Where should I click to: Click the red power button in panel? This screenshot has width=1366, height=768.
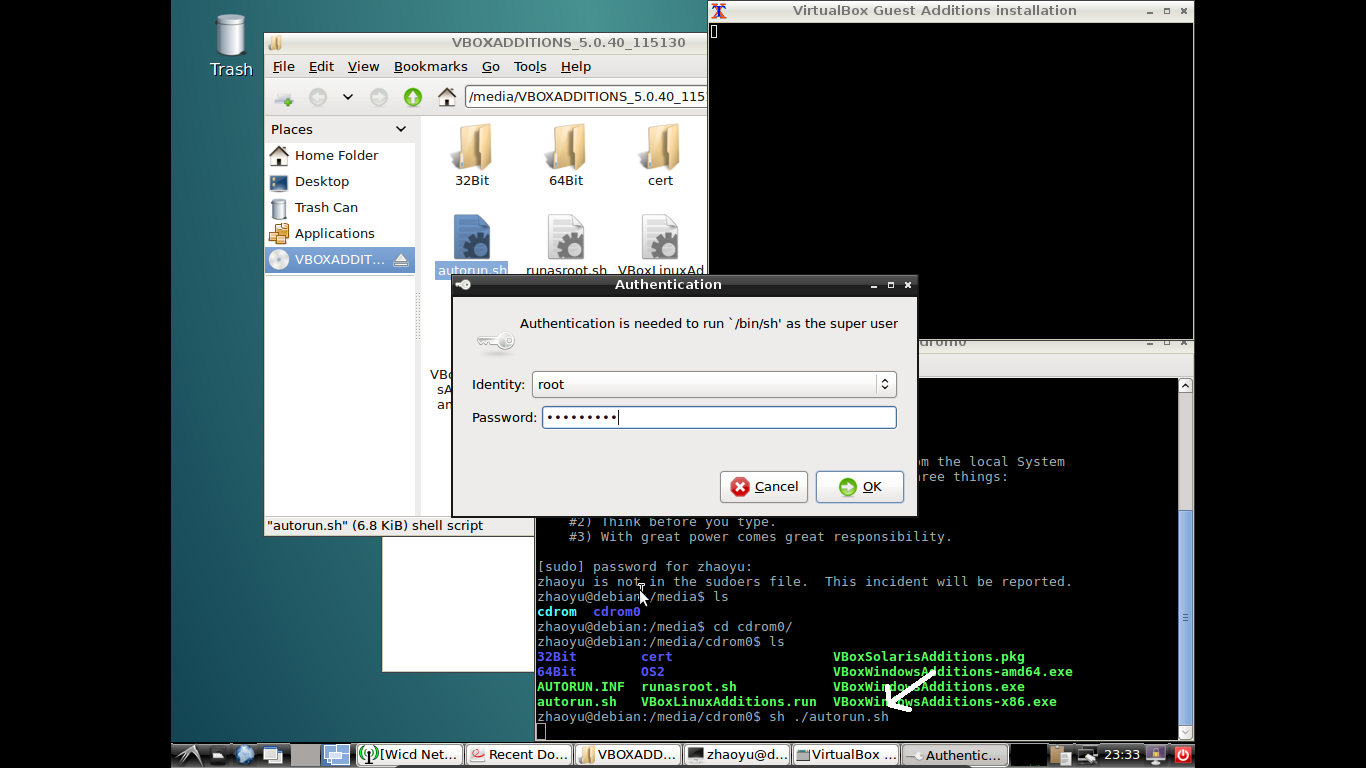click(1182, 755)
